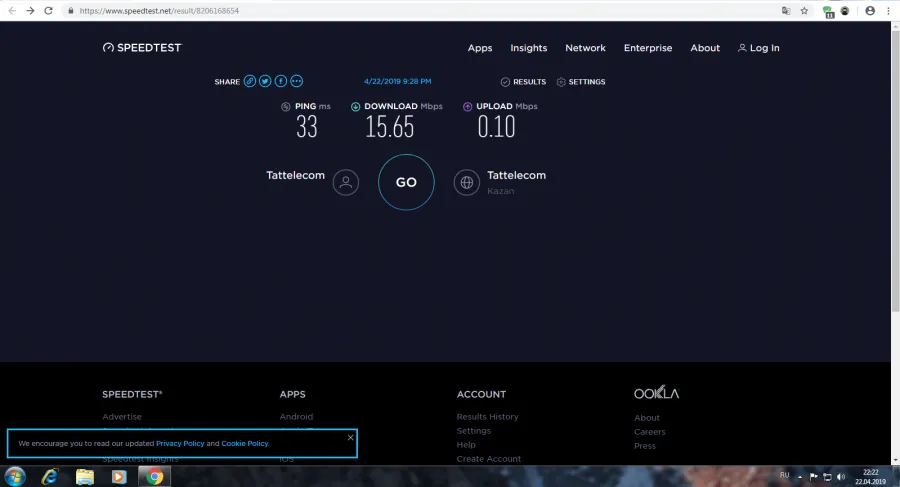Image resolution: width=900 pixels, height=487 pixels.
Task: Click the Privacy Policy link
Action: 180,443
